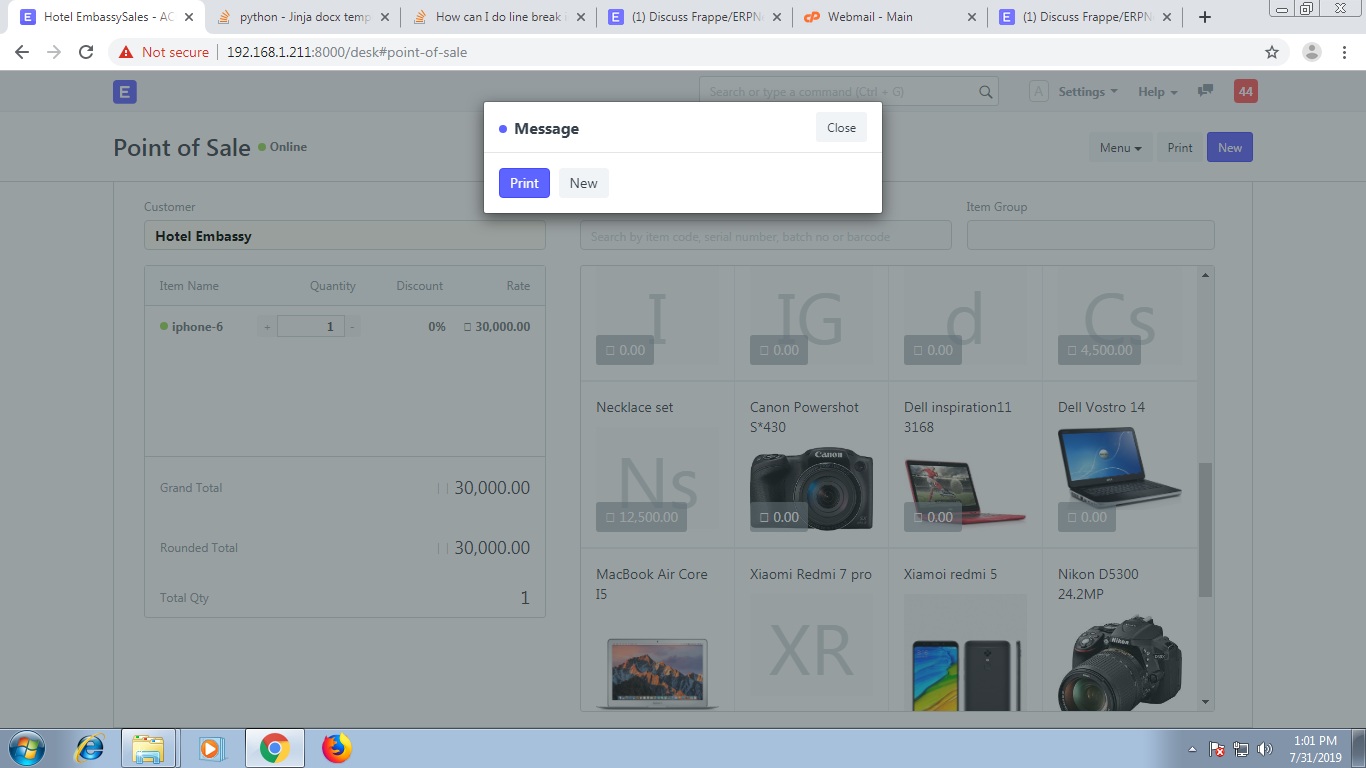Click New button in Message dialog
The image size is (1366, 768).
(x=583, y=183)
